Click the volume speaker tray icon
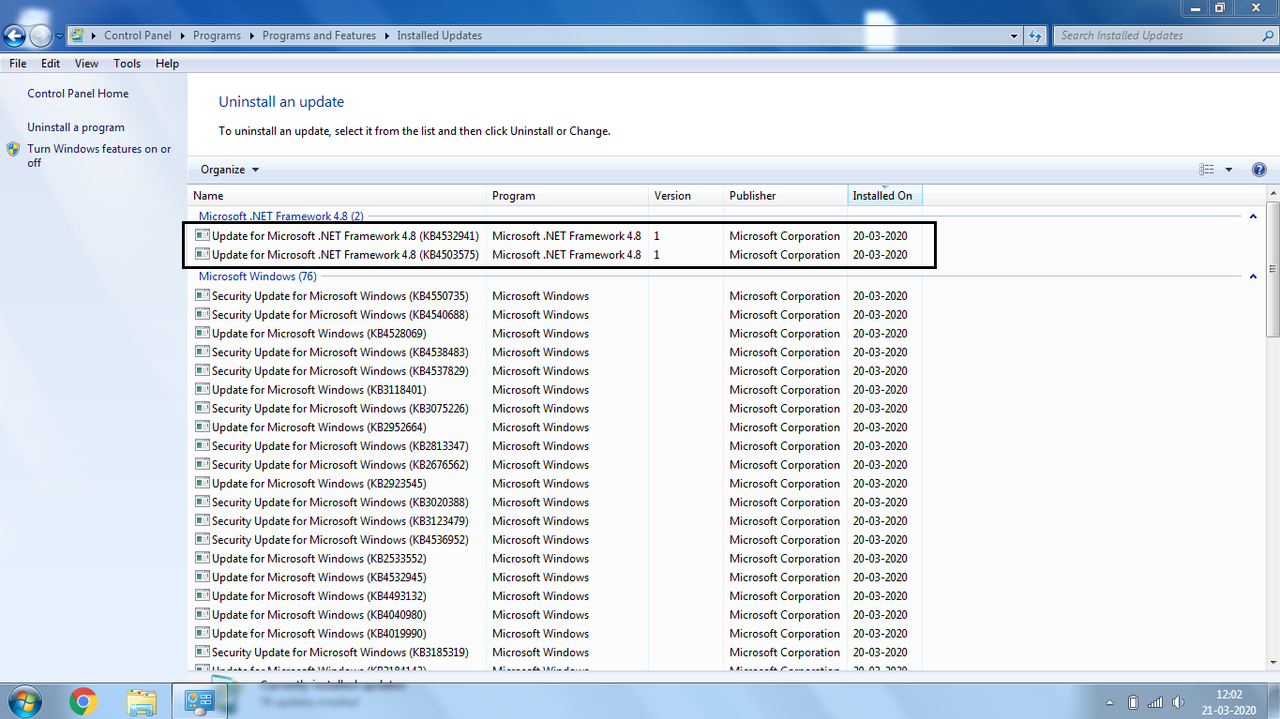Viewport: 1280px width, 719px height. (1177, 702)
